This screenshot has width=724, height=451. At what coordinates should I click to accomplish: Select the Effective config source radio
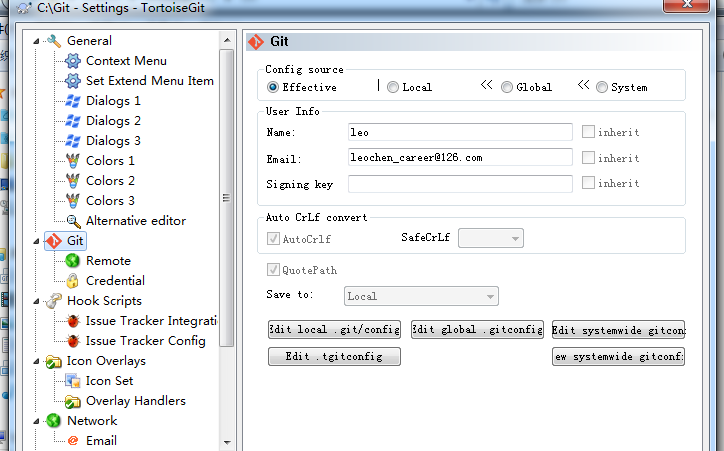tap(273, 87)
